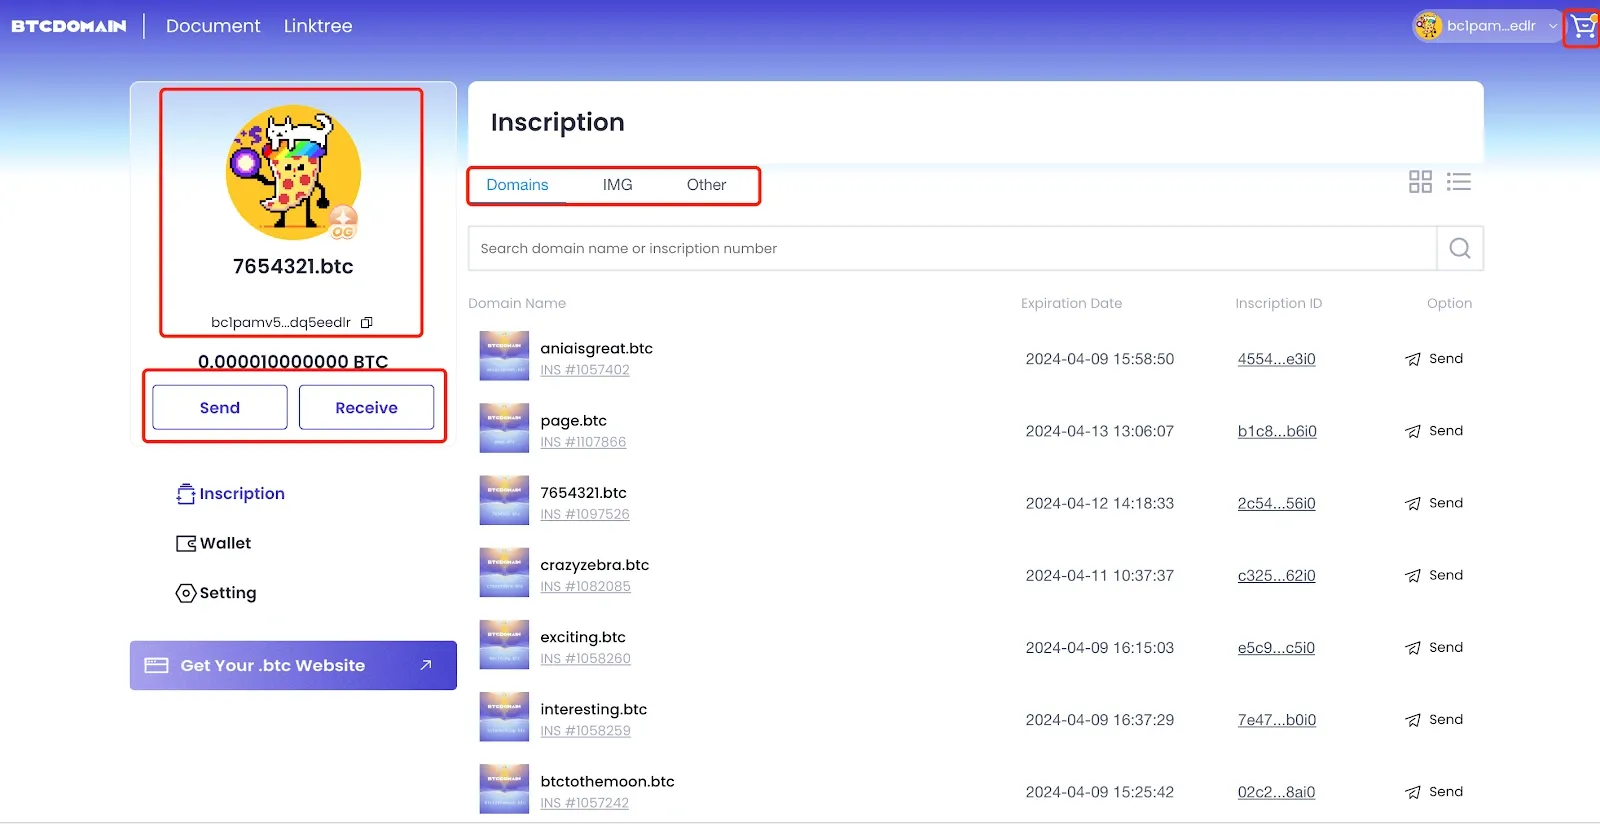Image resolution: width=1600 pixels, height=829 pixels.
Task: Open Setting from the sidebar
Action: click(216, 593)
